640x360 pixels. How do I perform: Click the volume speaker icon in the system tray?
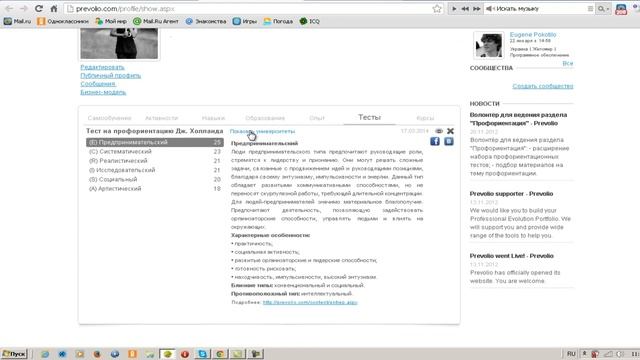[x=620, y=354]
